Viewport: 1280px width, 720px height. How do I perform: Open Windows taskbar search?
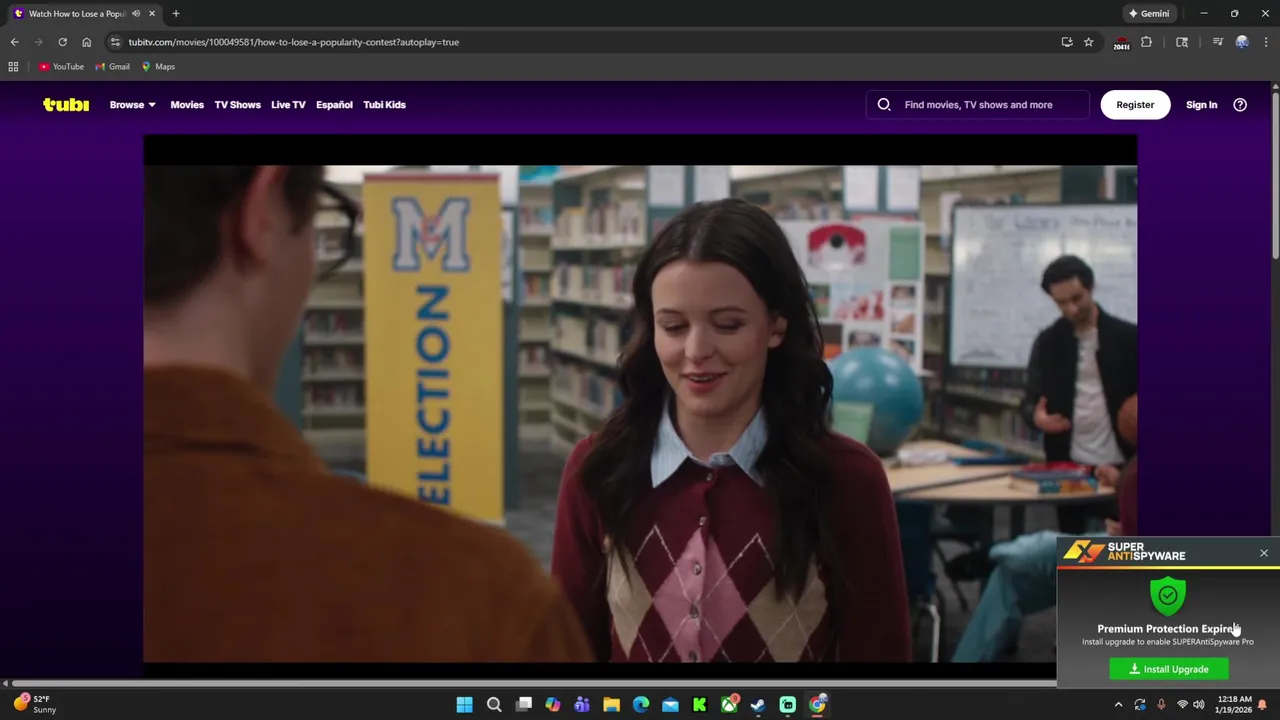click(494, 705)
